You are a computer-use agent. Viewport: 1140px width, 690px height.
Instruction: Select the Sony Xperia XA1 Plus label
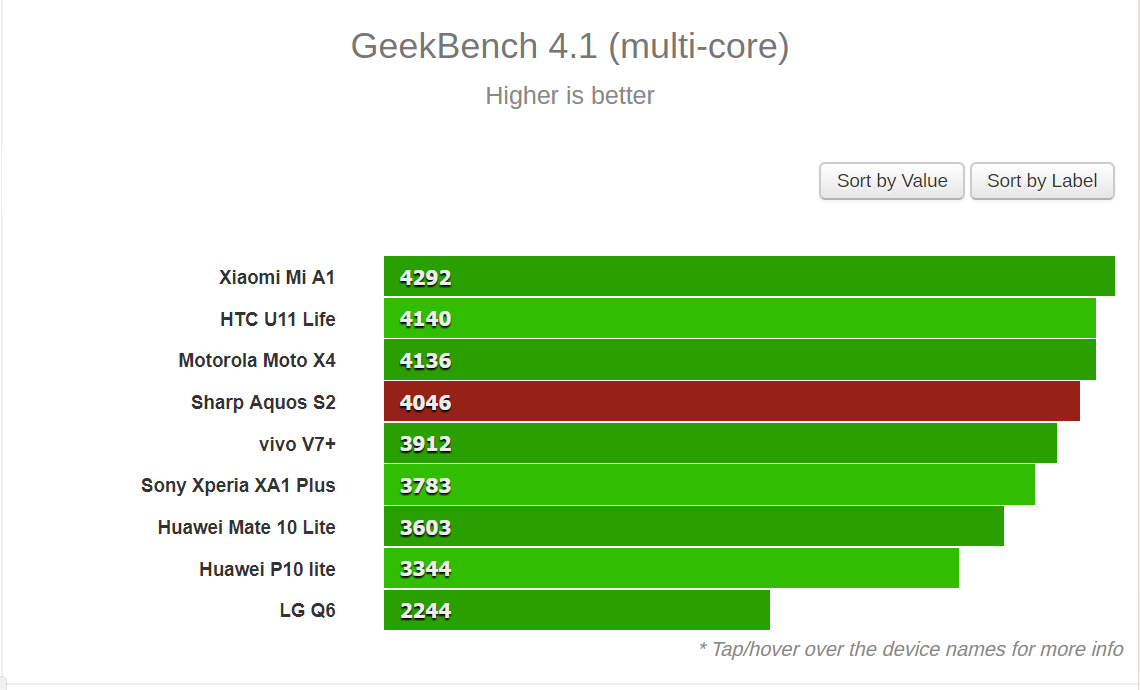tap(238, 485)
